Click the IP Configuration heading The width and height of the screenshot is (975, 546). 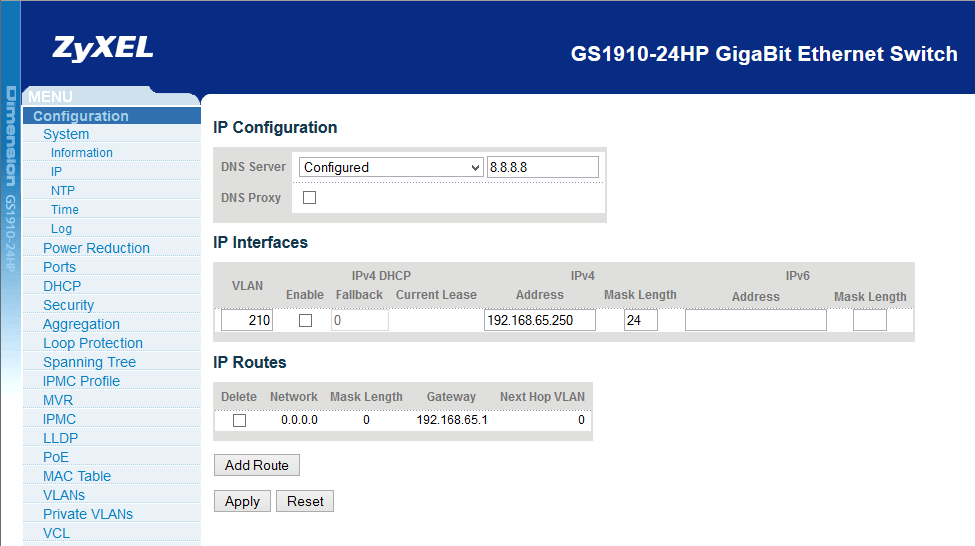pos(275,127)
